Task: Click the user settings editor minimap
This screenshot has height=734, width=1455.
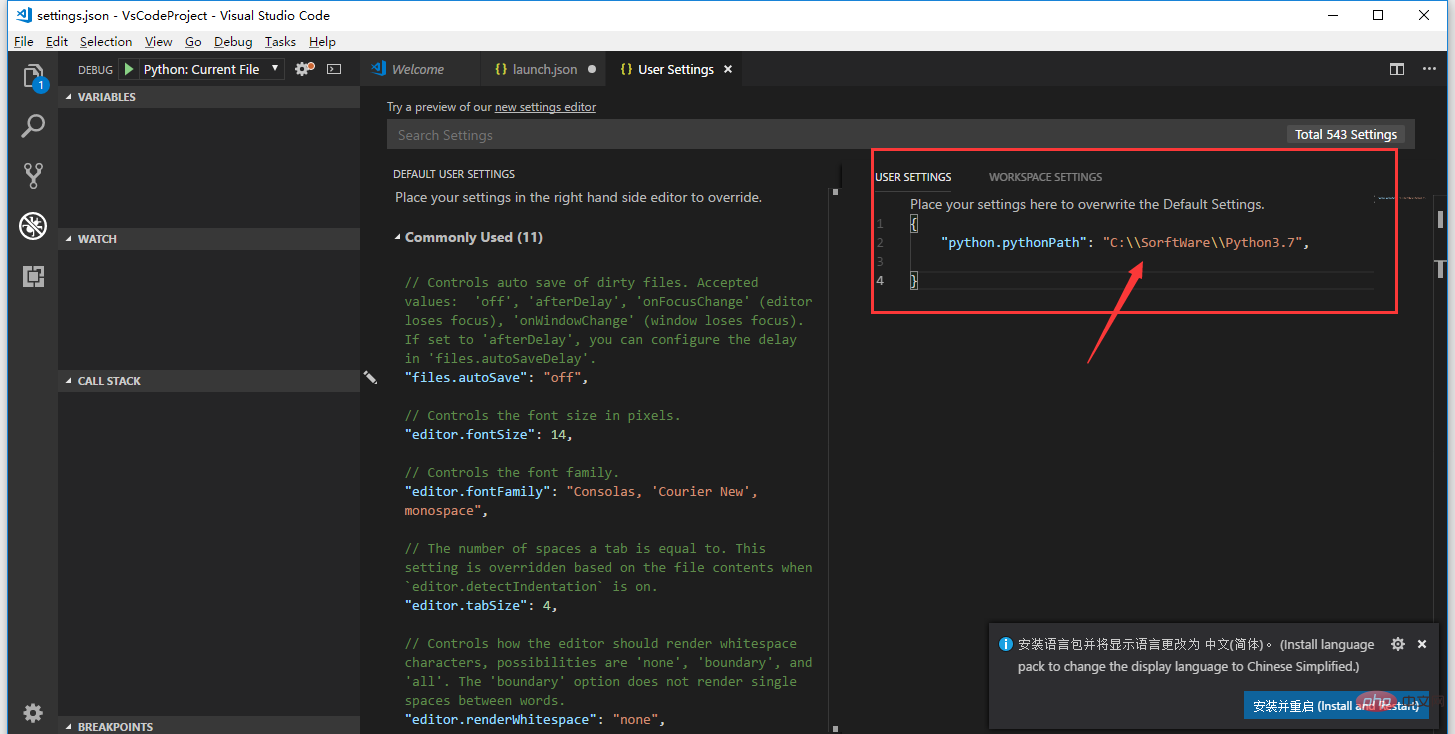Action: tap(1400, 200)
